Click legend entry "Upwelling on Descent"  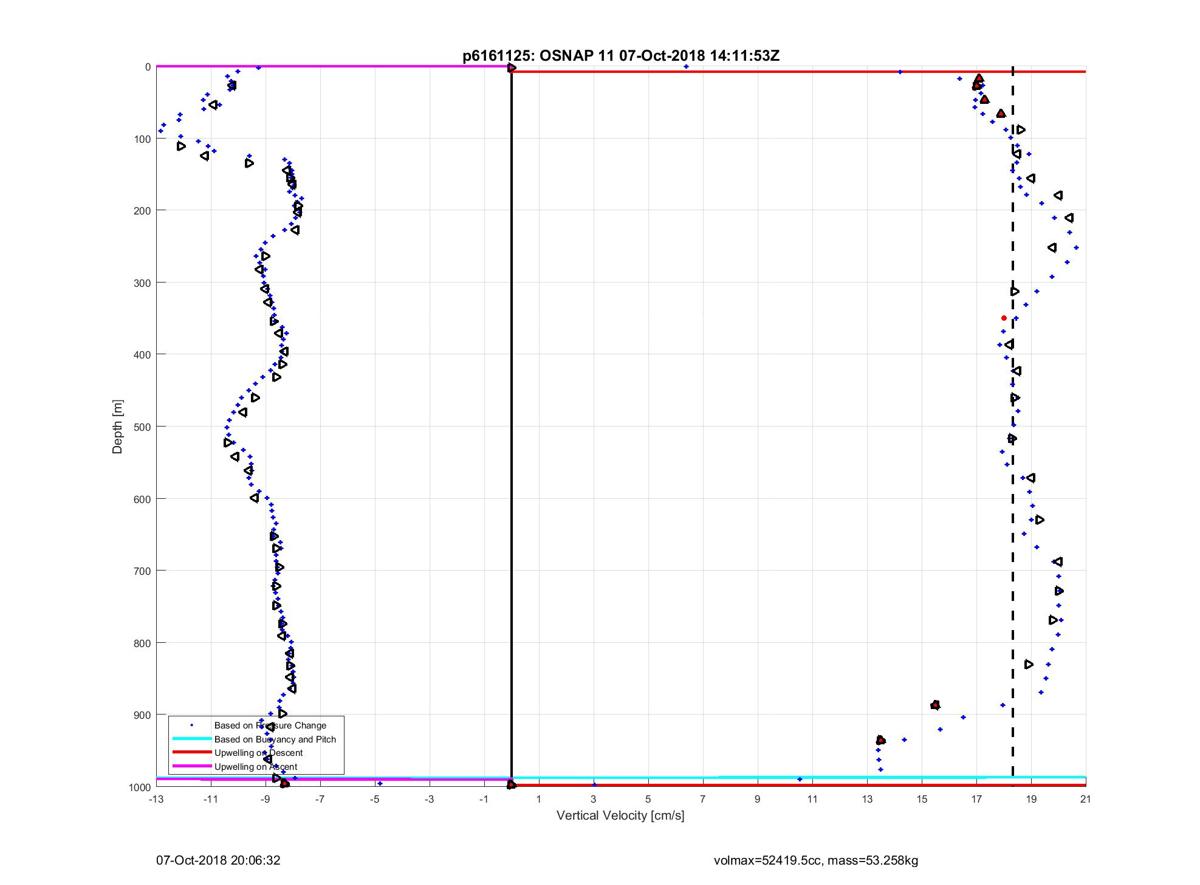pos(258,753)
